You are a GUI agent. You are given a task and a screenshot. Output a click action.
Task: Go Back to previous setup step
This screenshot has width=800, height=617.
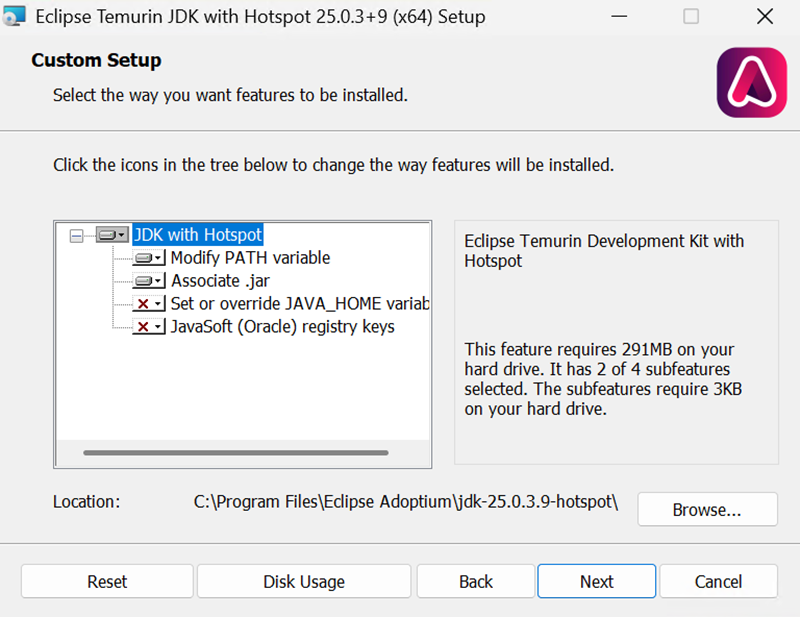click(x=476, y=581)
